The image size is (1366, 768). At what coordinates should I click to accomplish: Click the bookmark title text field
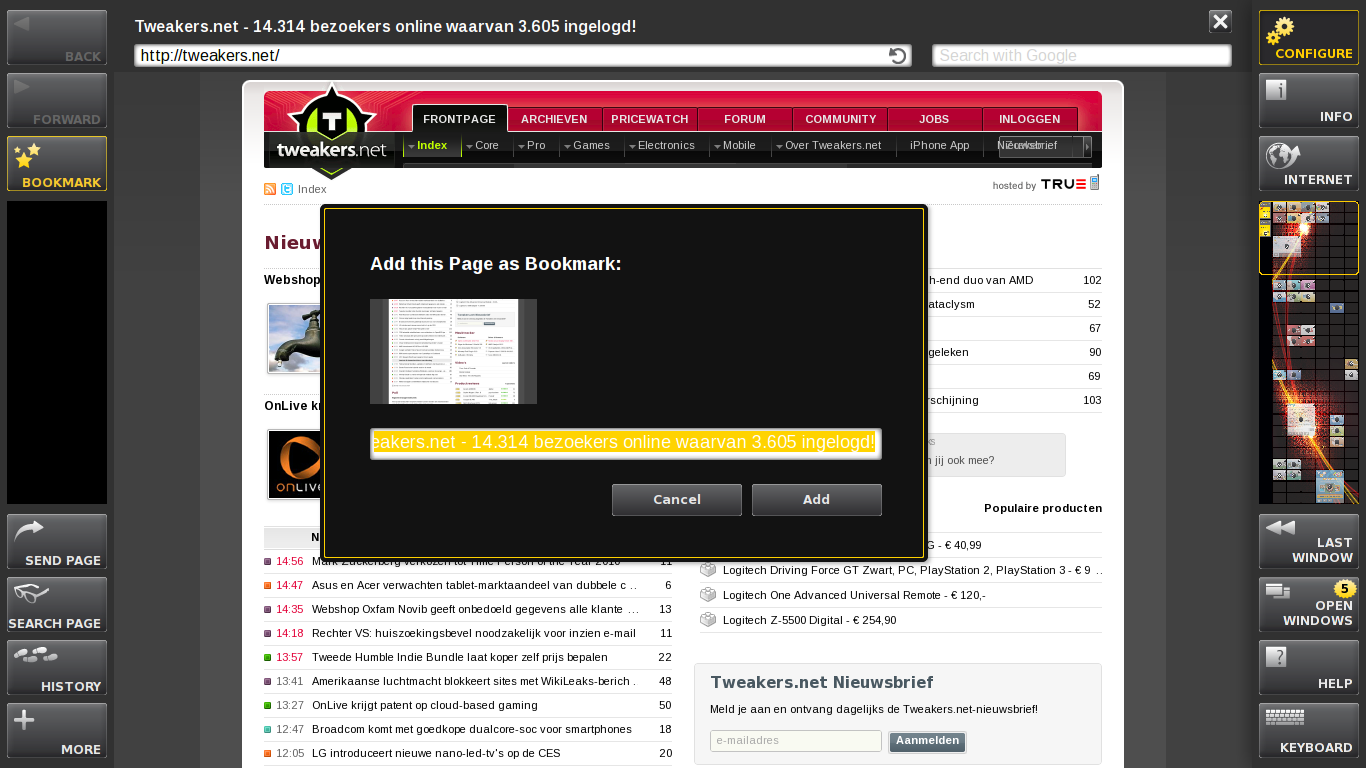point(626,444)
